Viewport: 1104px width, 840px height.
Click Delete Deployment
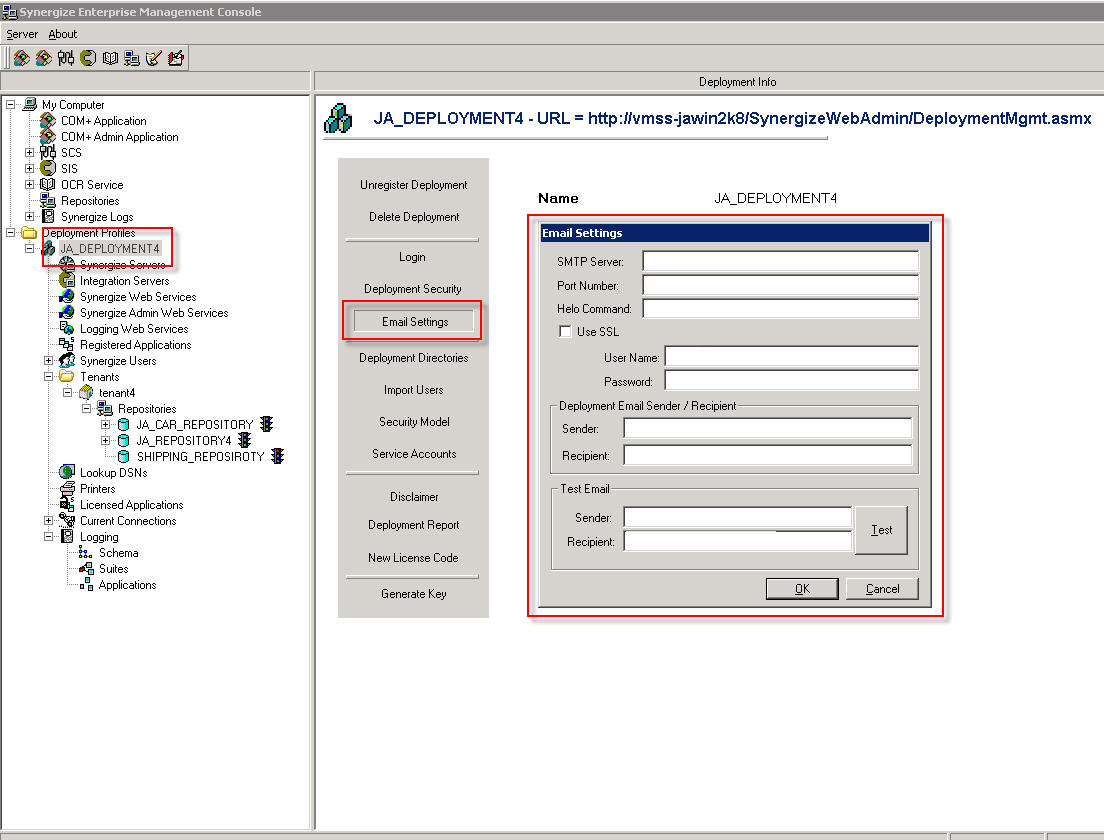click(414, 217)
